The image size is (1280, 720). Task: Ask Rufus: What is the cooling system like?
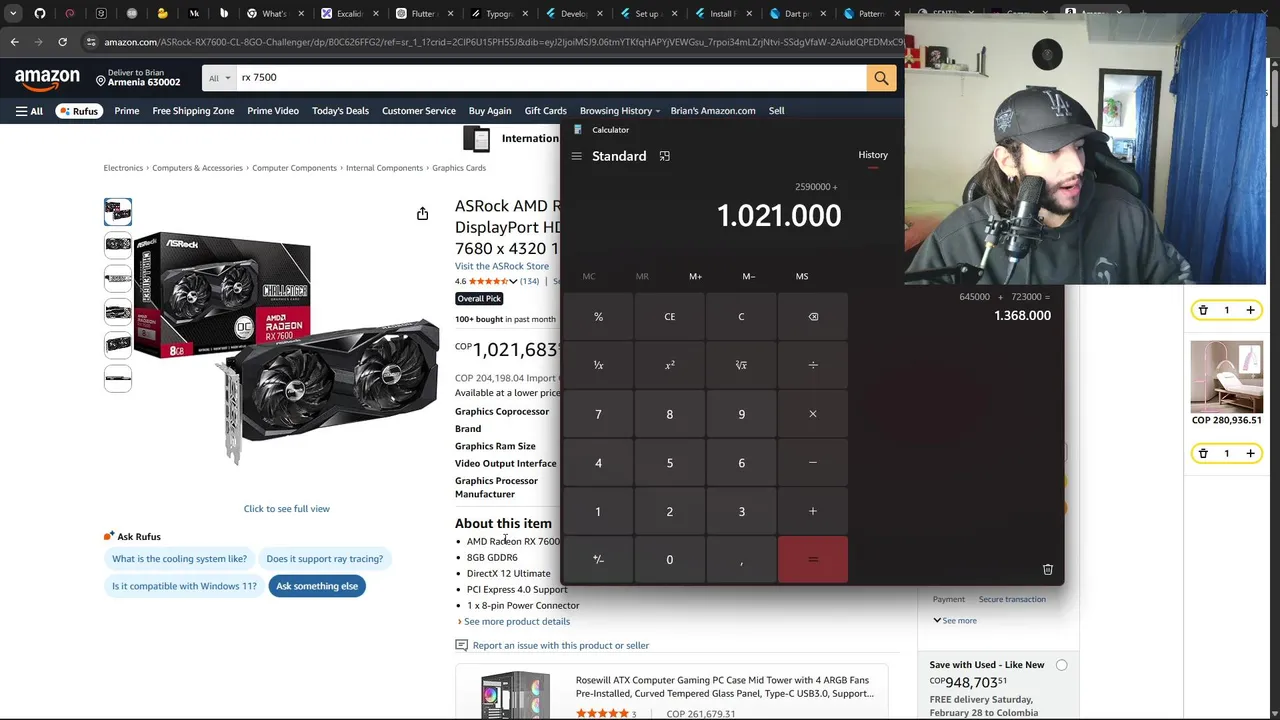(180, 559)
